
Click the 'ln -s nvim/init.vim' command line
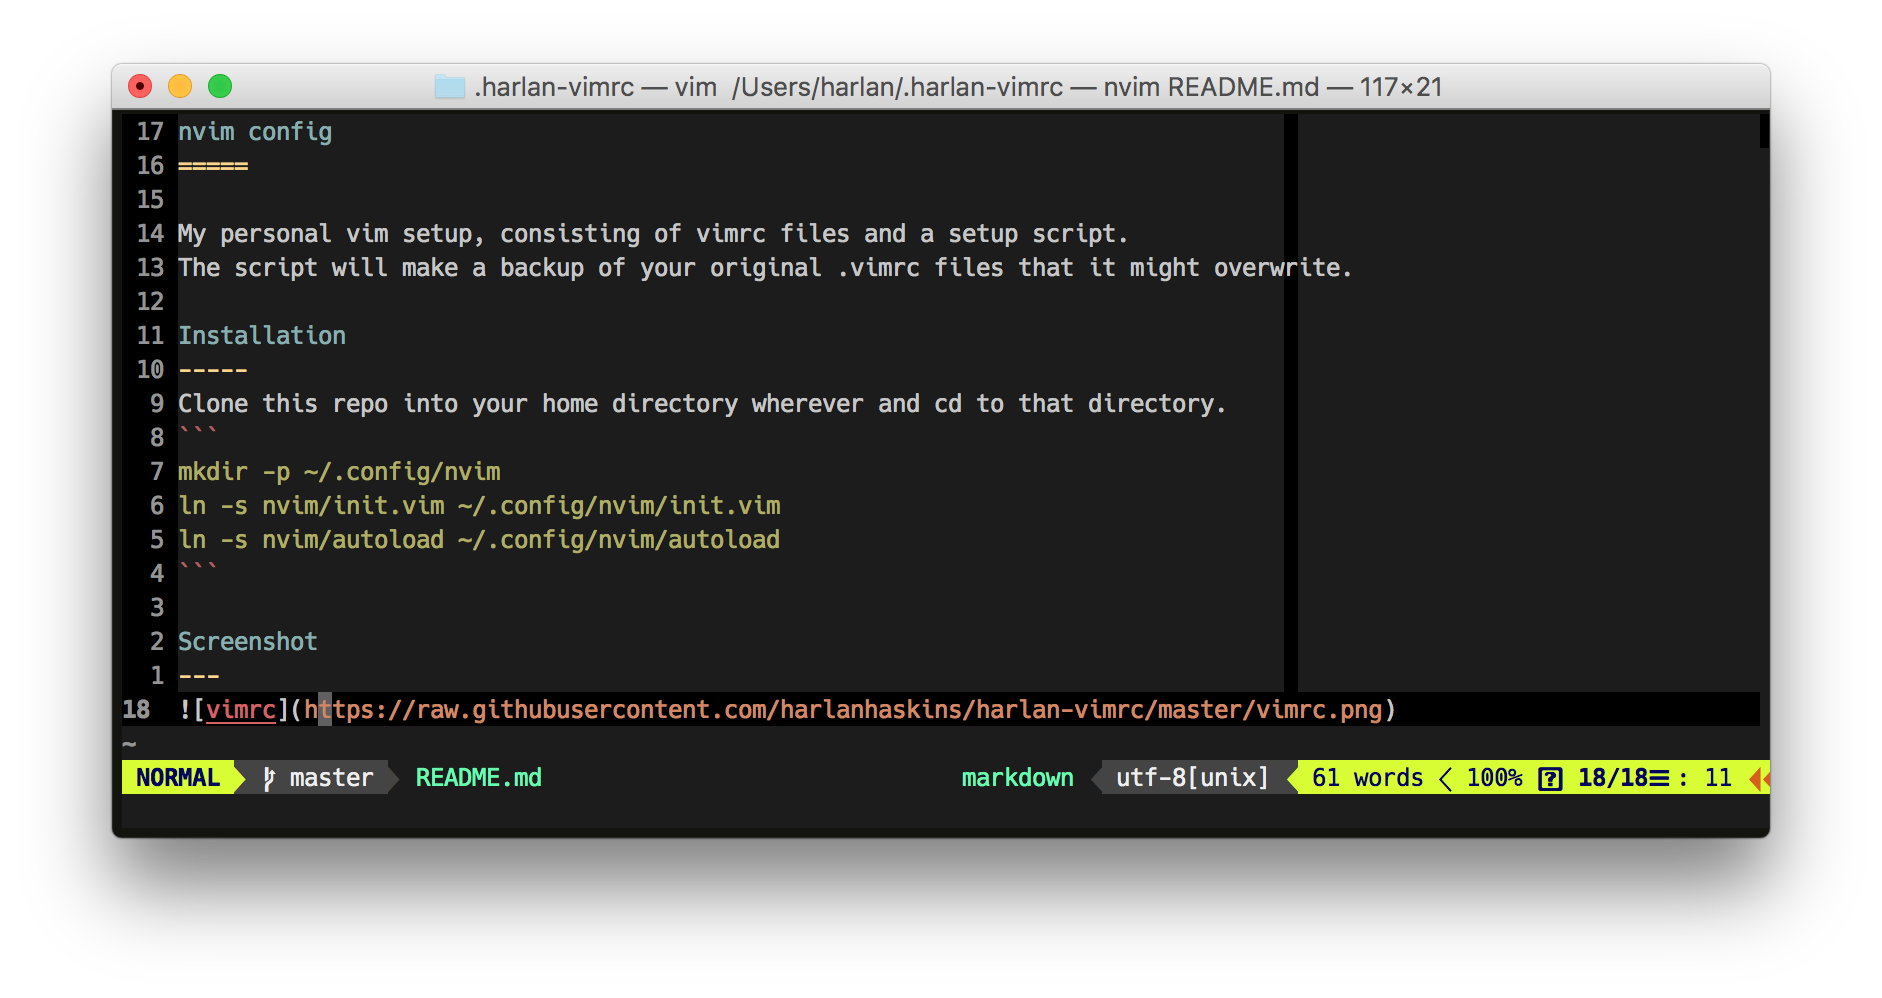click(479, 506)
